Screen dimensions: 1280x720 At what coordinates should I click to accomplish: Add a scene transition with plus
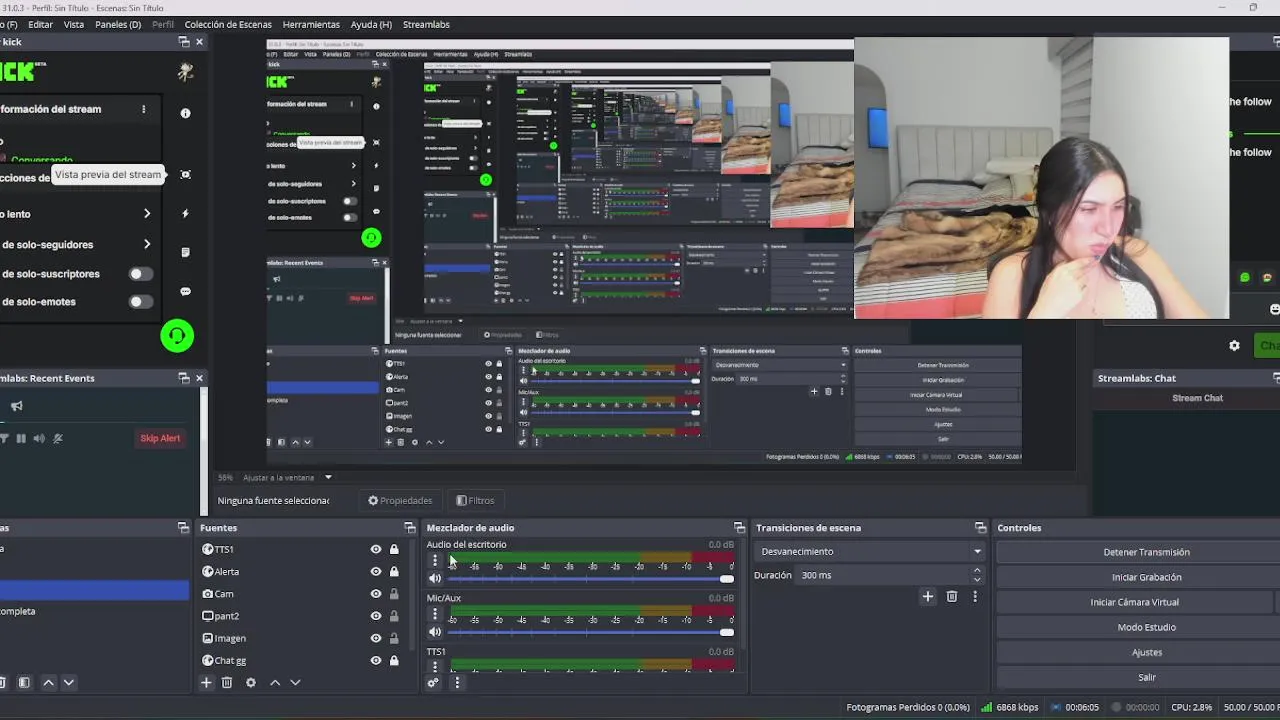click(927, 596)
